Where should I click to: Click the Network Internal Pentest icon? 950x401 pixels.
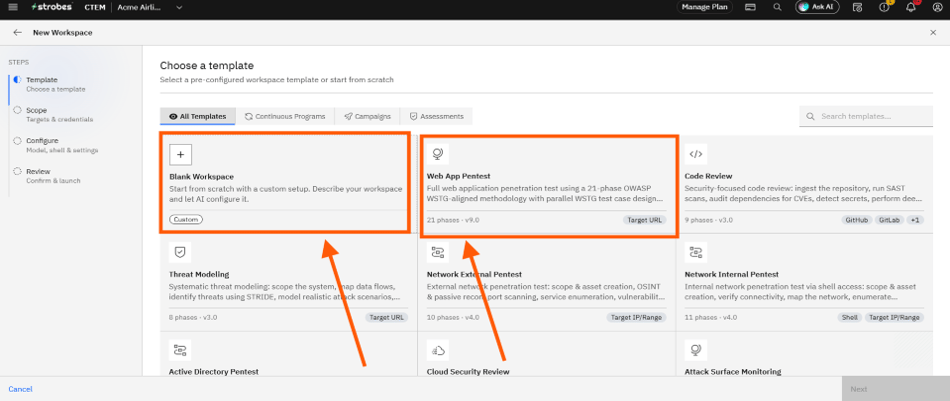pyautogui.click(x=696, y=252)
